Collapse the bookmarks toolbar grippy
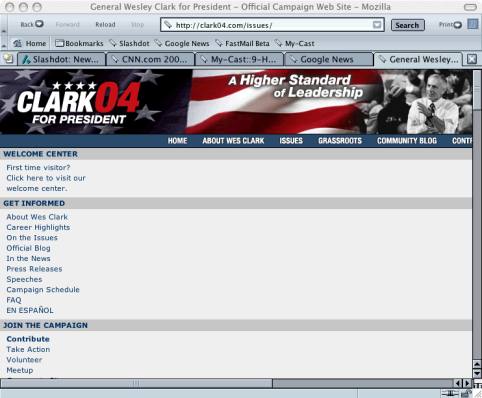482x398 pixels. point(4,43)
